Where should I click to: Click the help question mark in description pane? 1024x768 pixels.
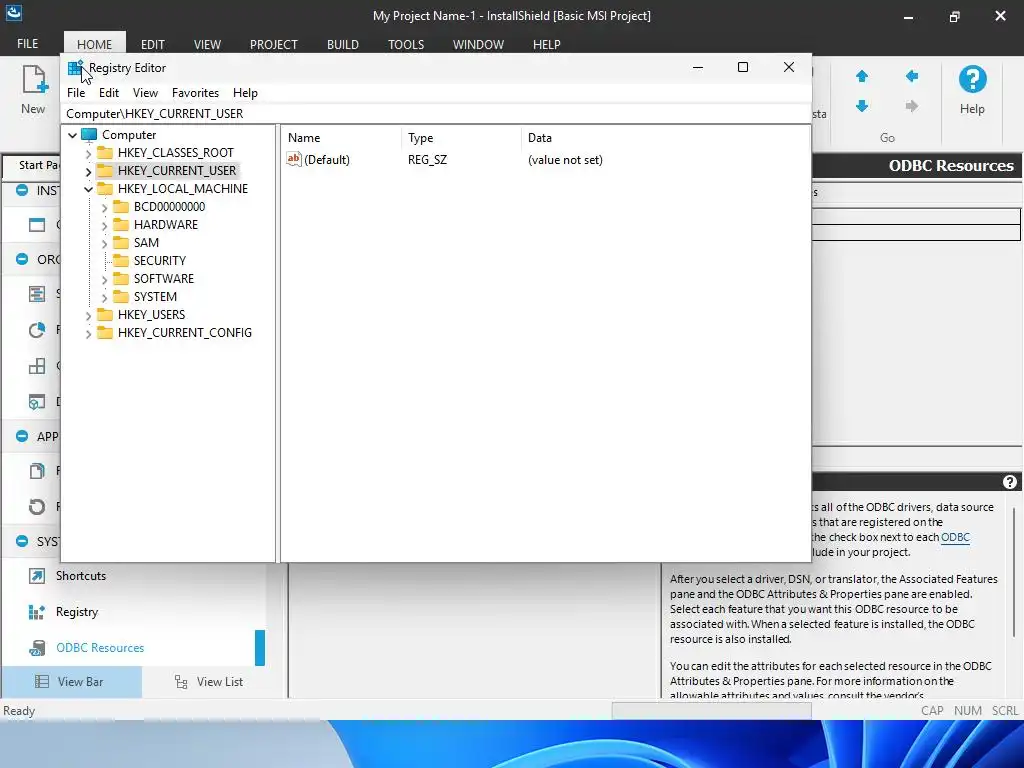coord(1010,482)
